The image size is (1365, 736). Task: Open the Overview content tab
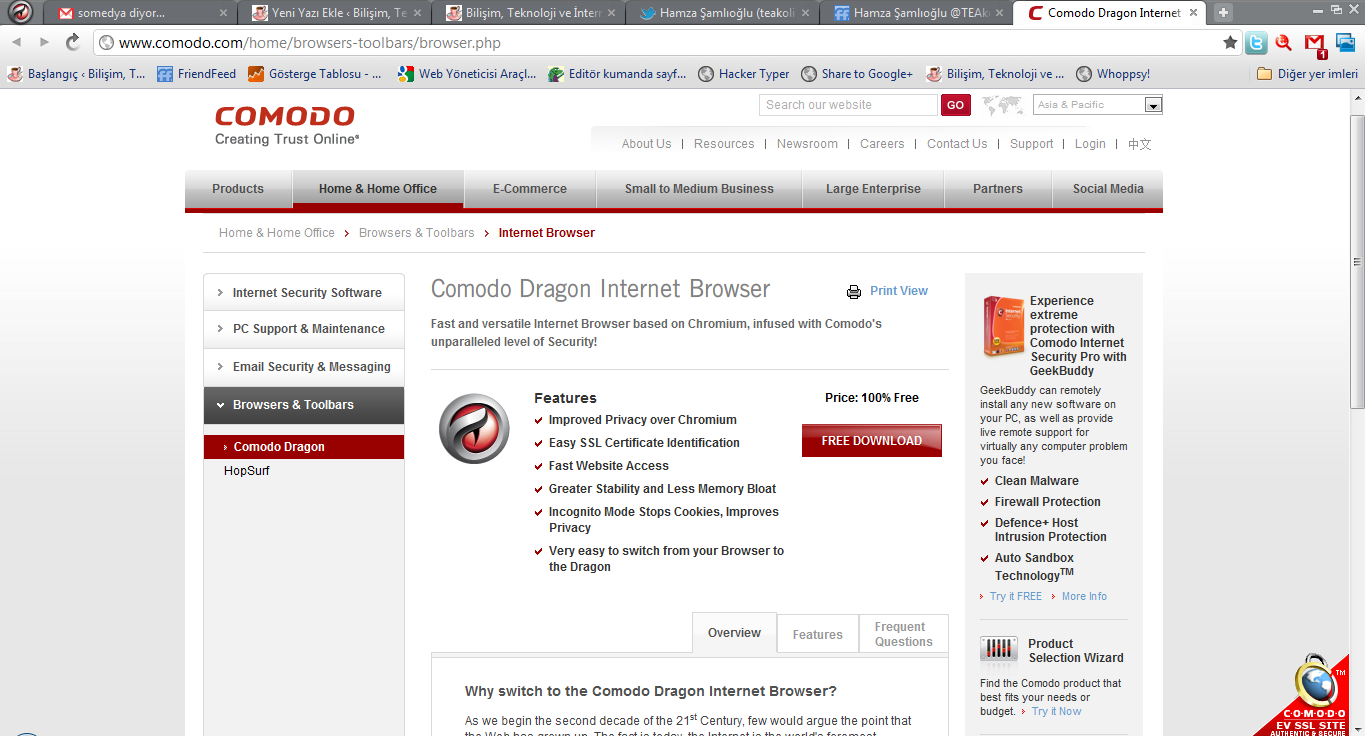[734, 633]
